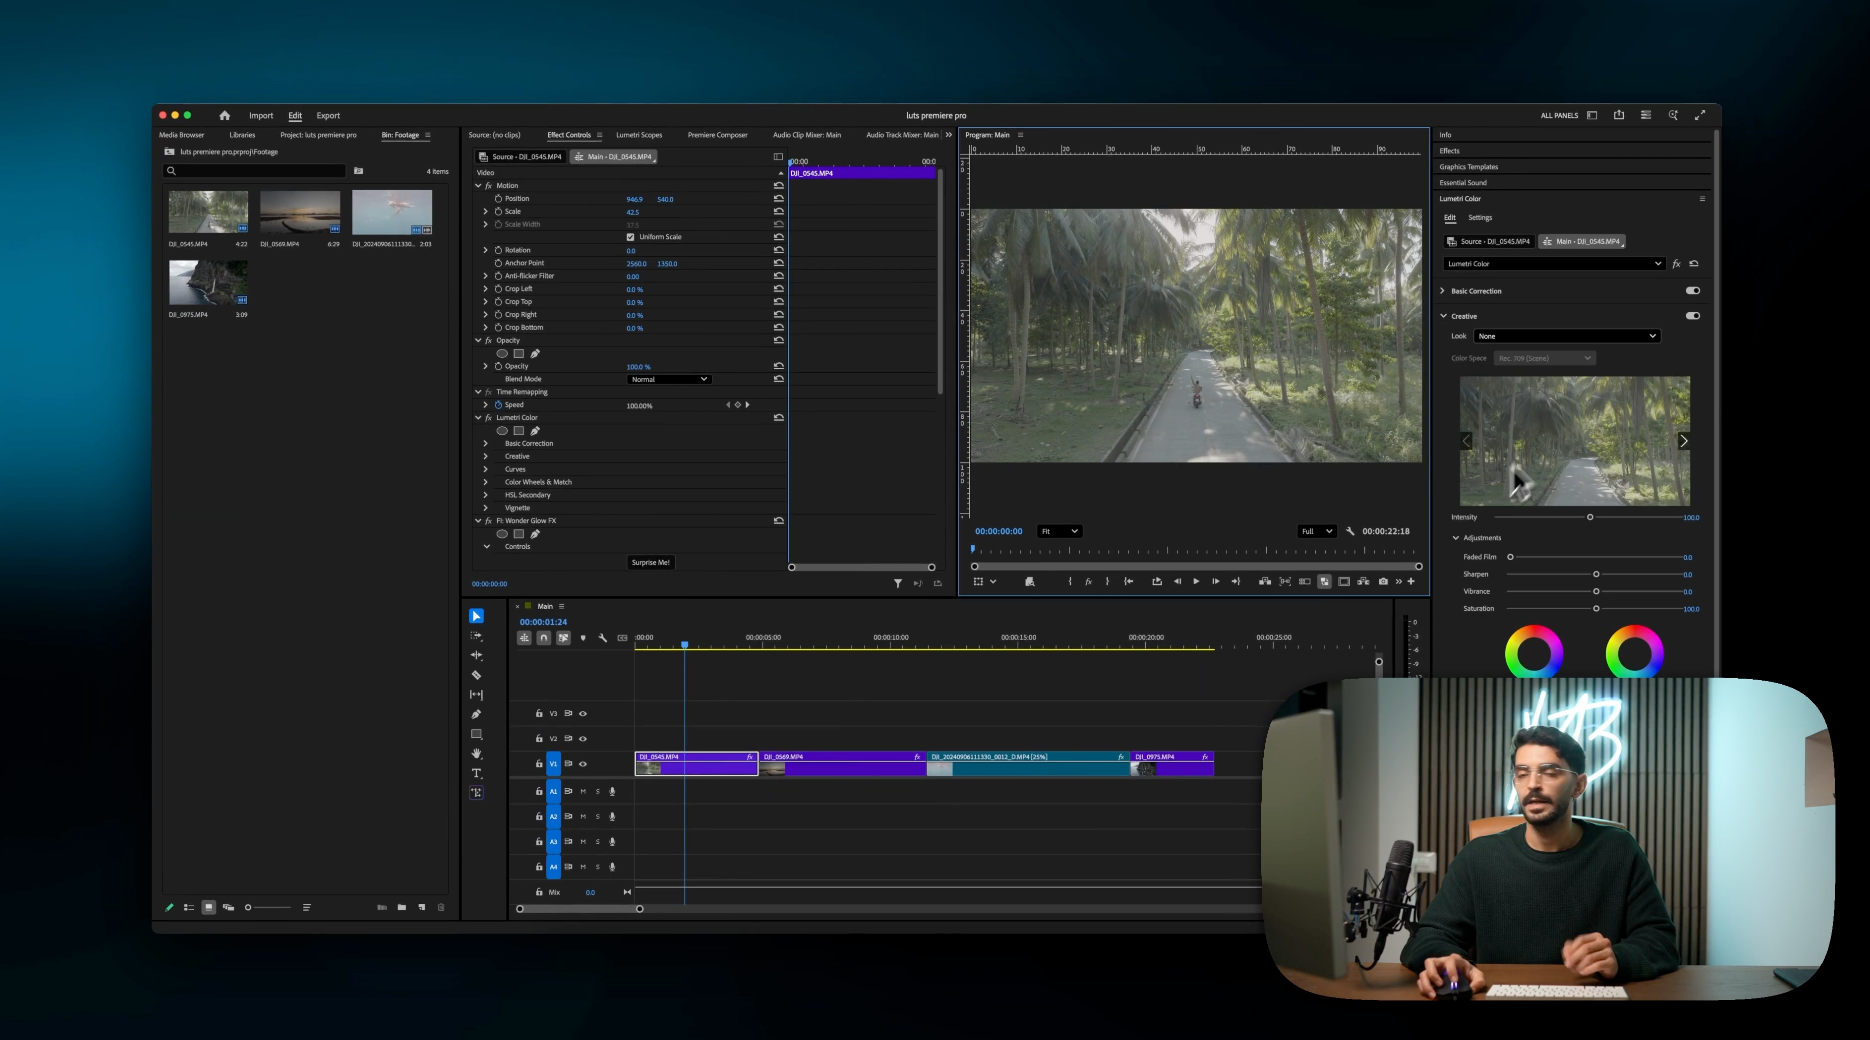
Task: Select the Type tool
Action: point(476,773)
